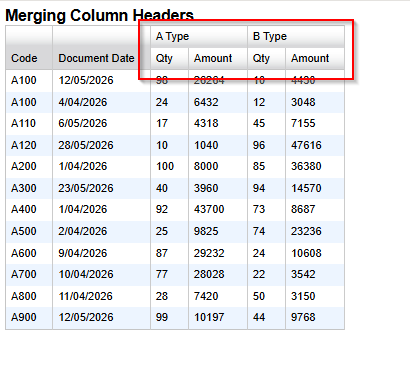Click amount cell 3150
The width and height of the screenshot is (410, 370).
[x=315, y=296]
